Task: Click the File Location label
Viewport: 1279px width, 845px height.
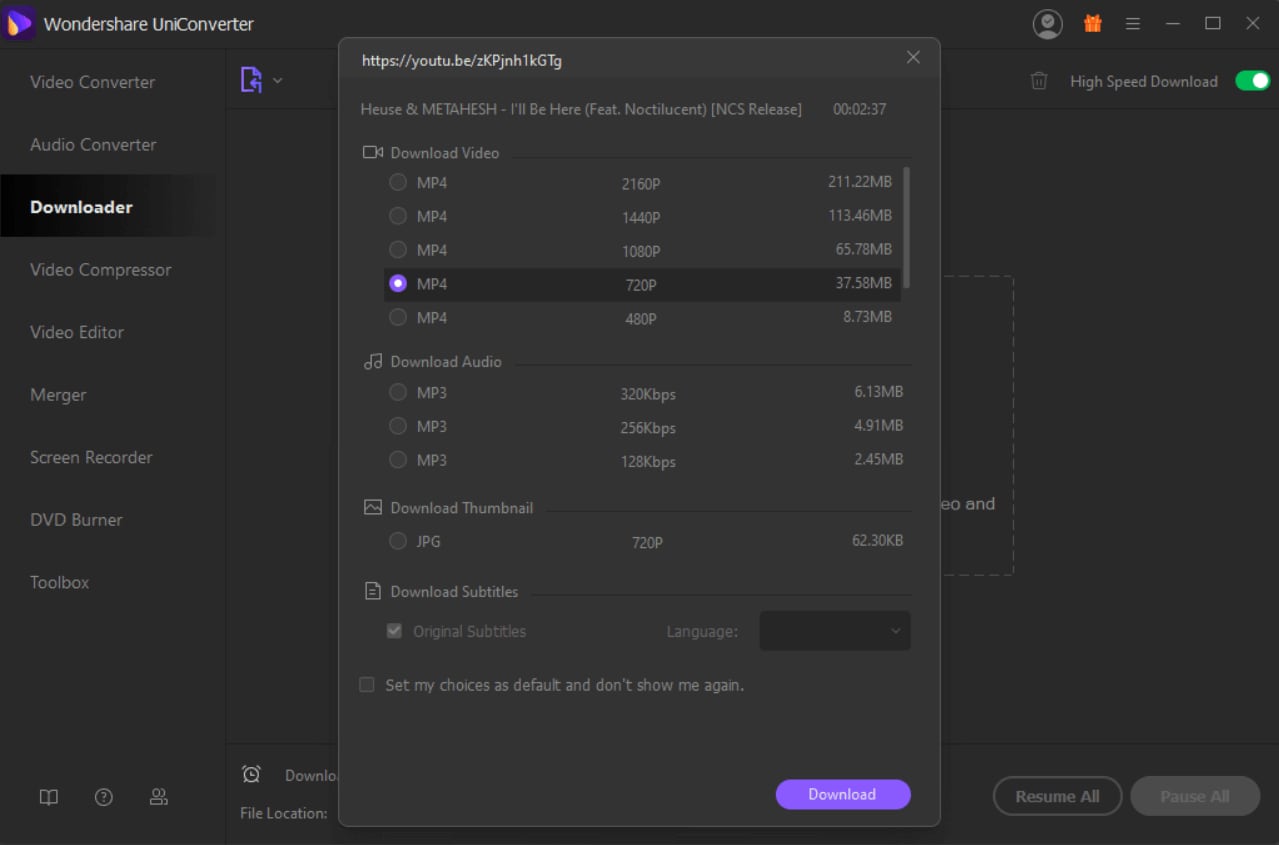Action: (284, 813)
